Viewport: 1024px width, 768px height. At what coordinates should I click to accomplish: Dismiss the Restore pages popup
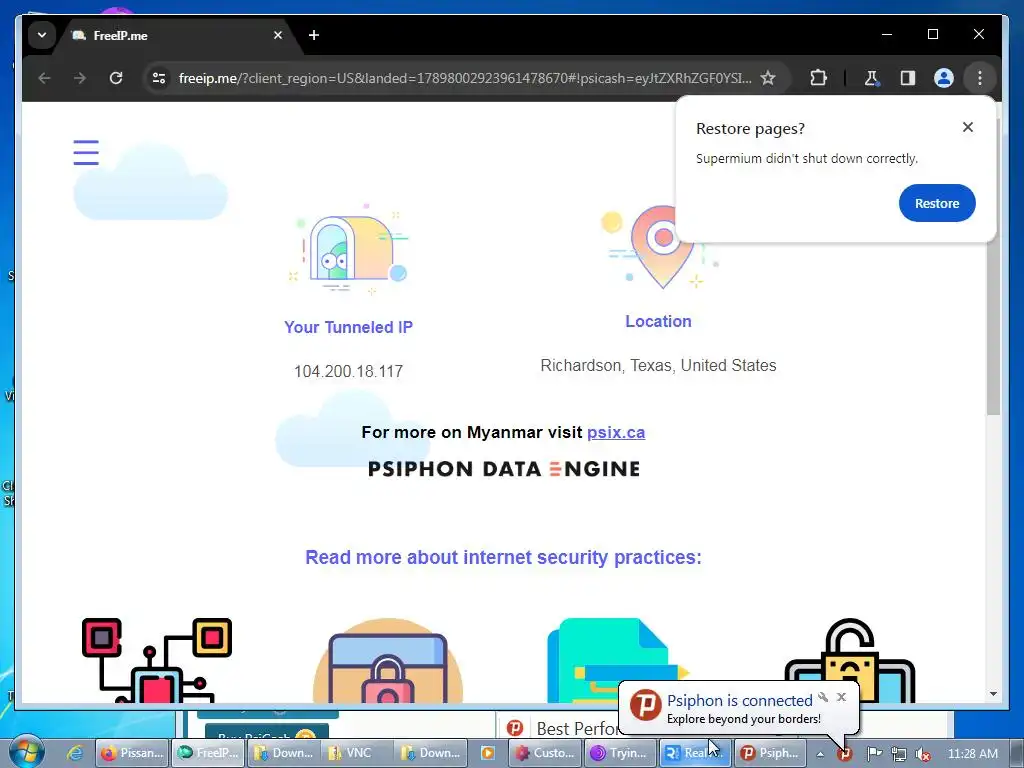click(968, 127)
